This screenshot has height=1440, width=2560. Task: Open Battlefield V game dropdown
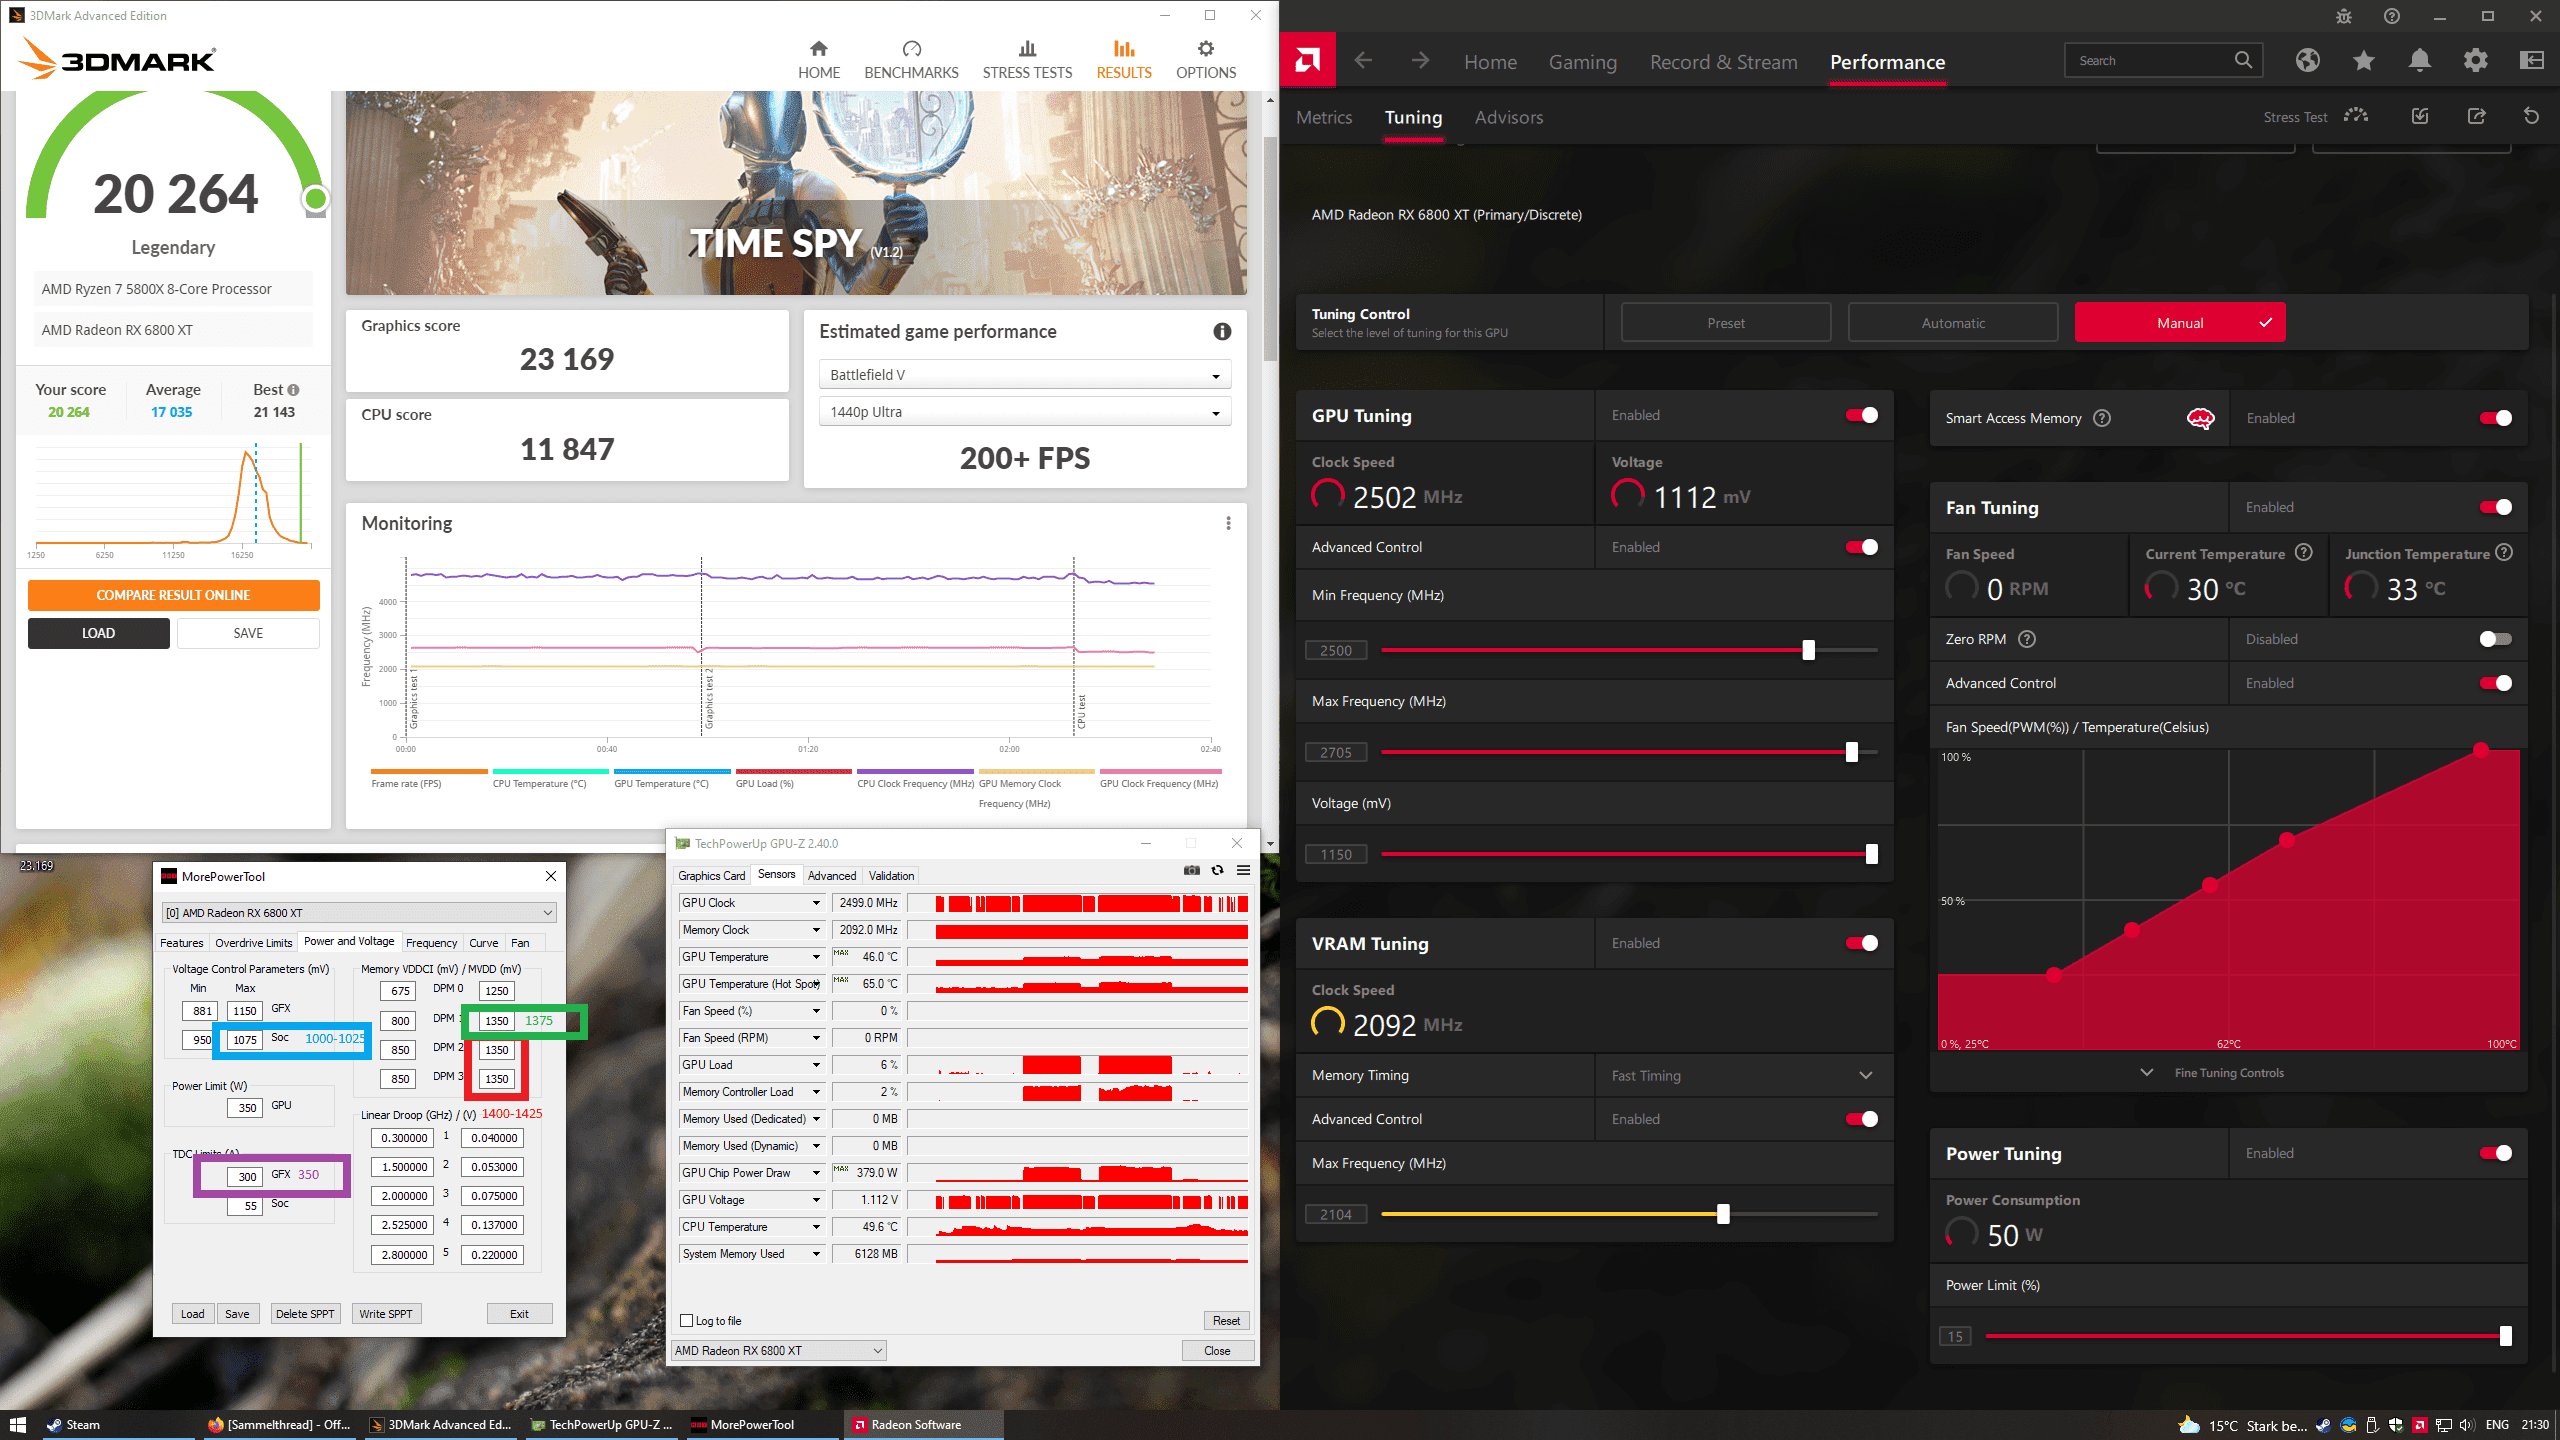tap(1024, 375)
